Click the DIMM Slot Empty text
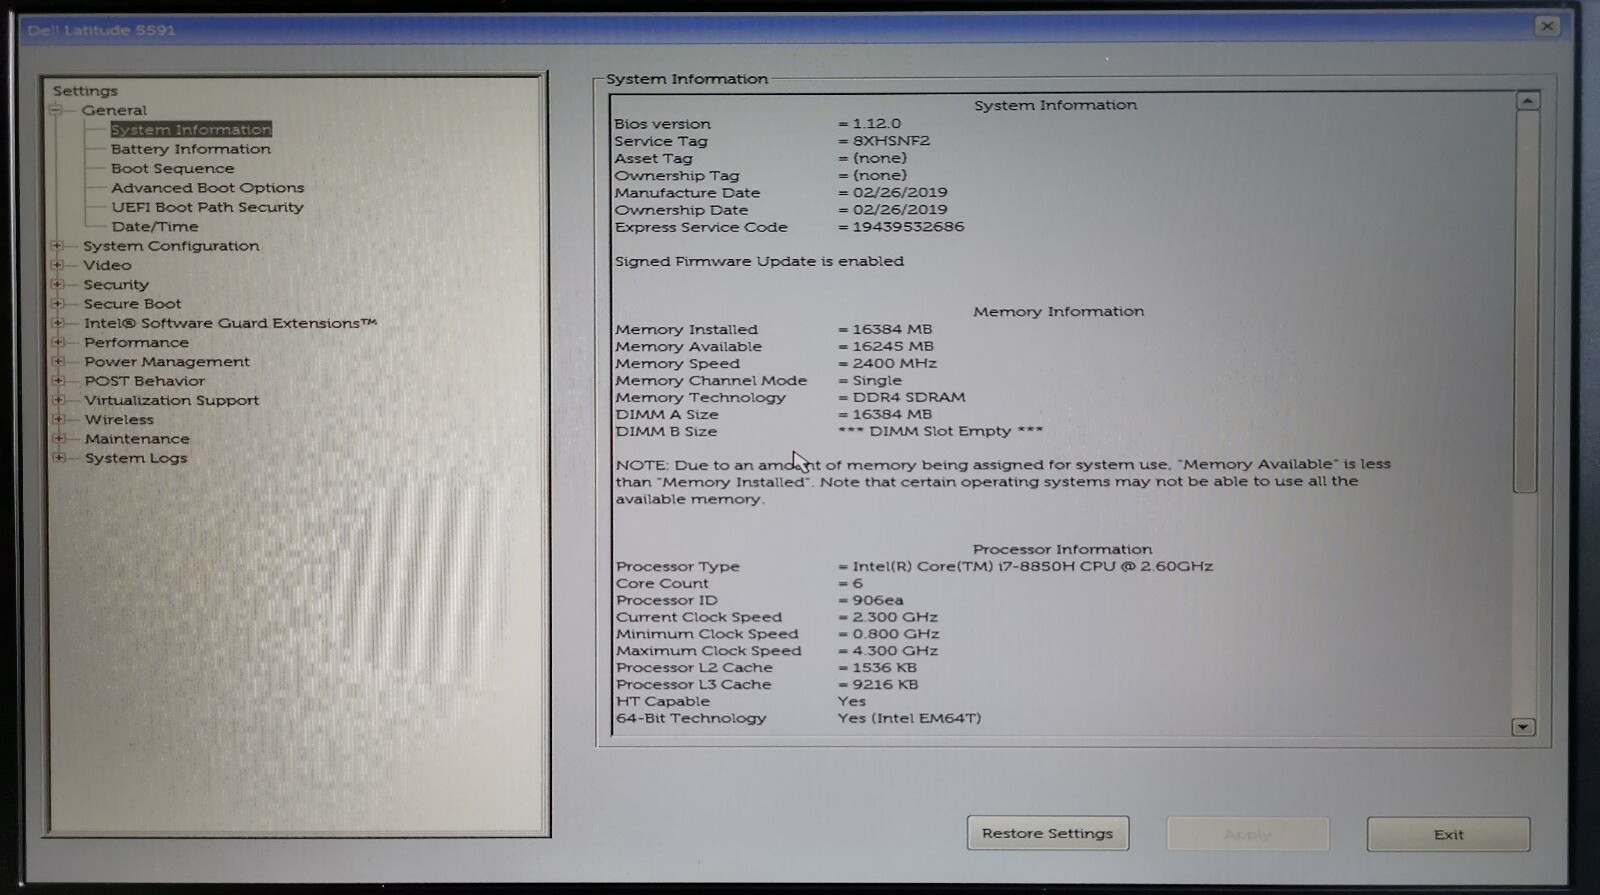Image resolution: width=1600 pixels, height=895 pixels. [x=940, y=431]
